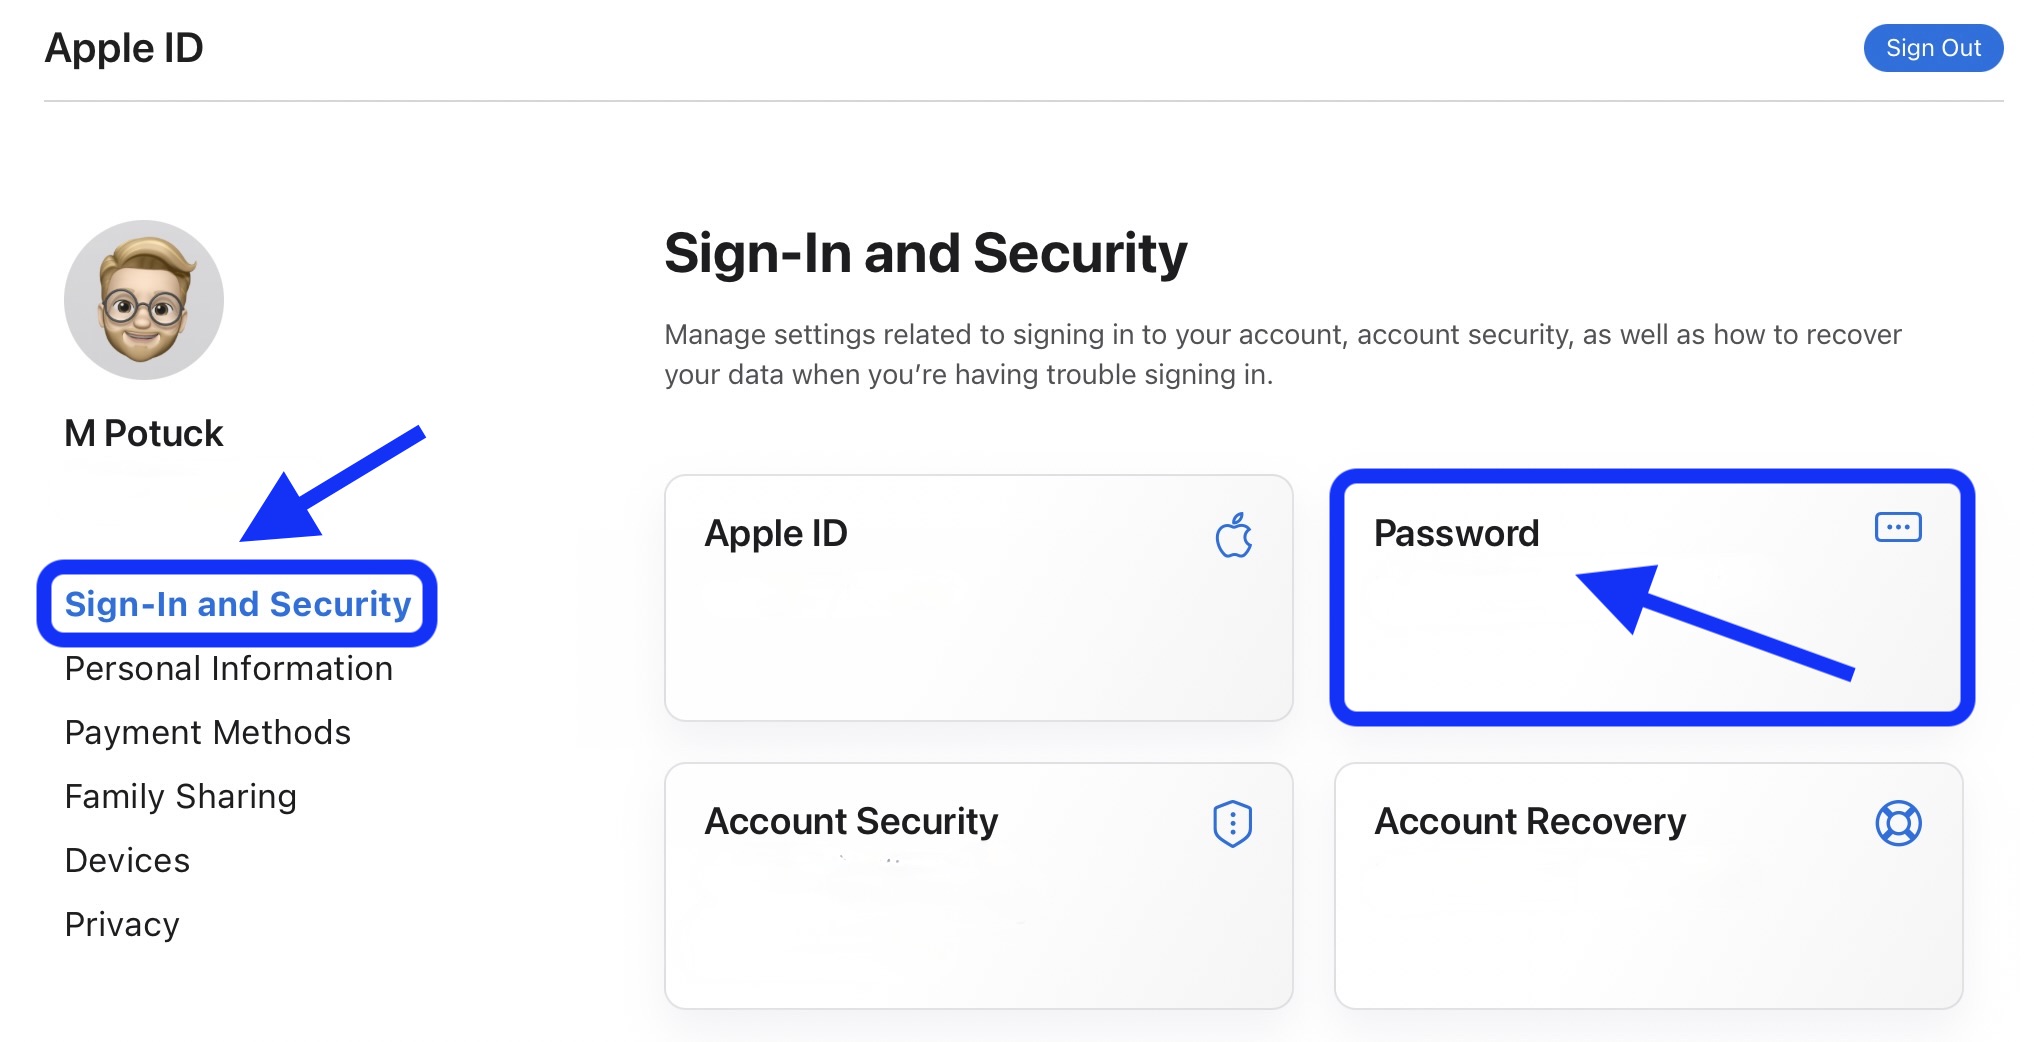
Task: Open Payment Methods settings
Action: click(x=207, y=732)
